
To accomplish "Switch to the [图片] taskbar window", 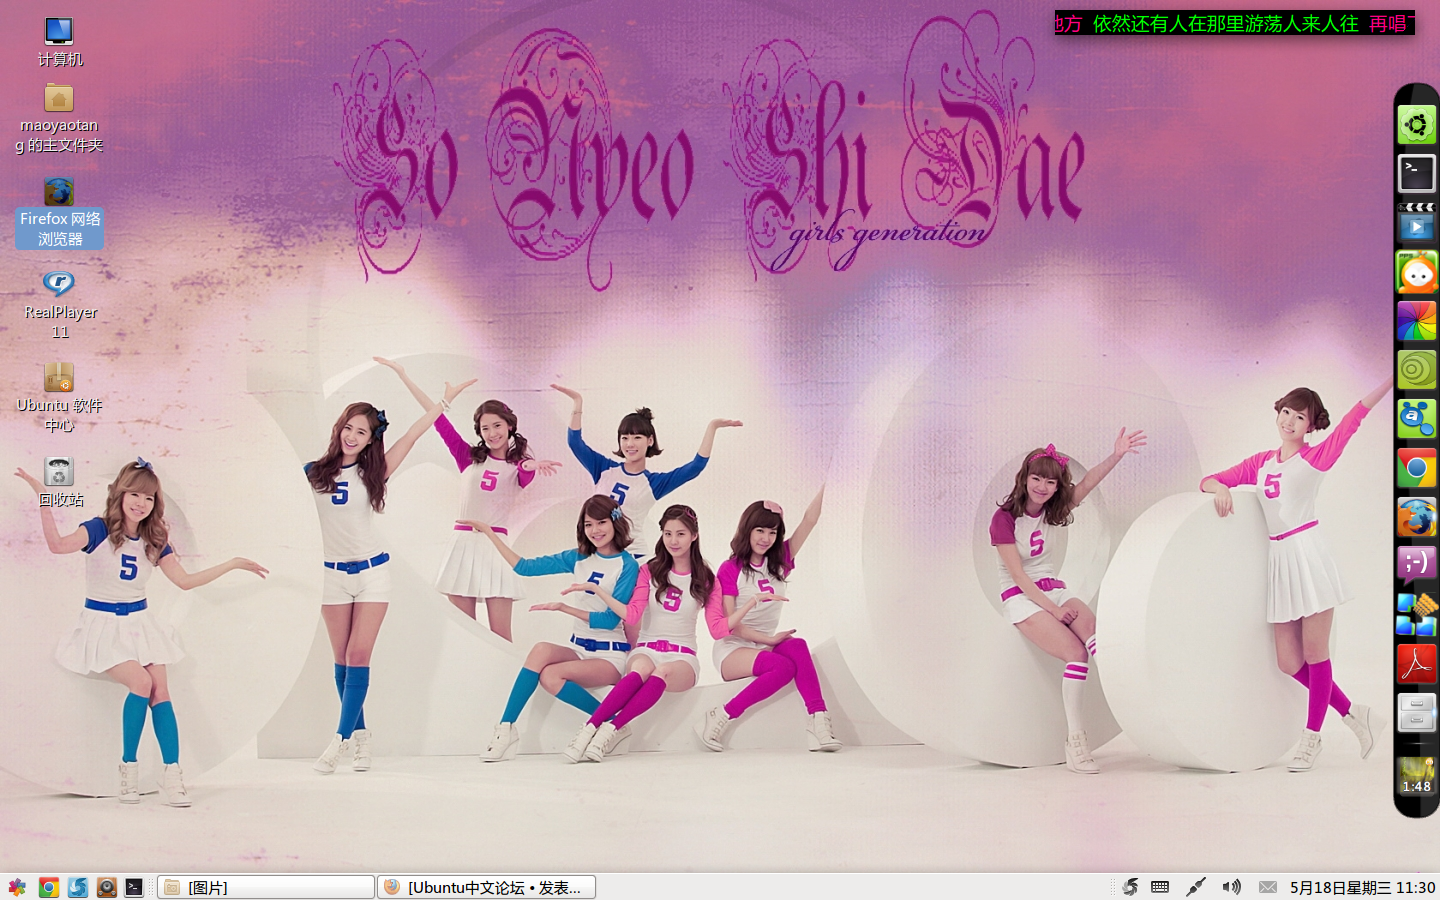I will tap(266, 887).
